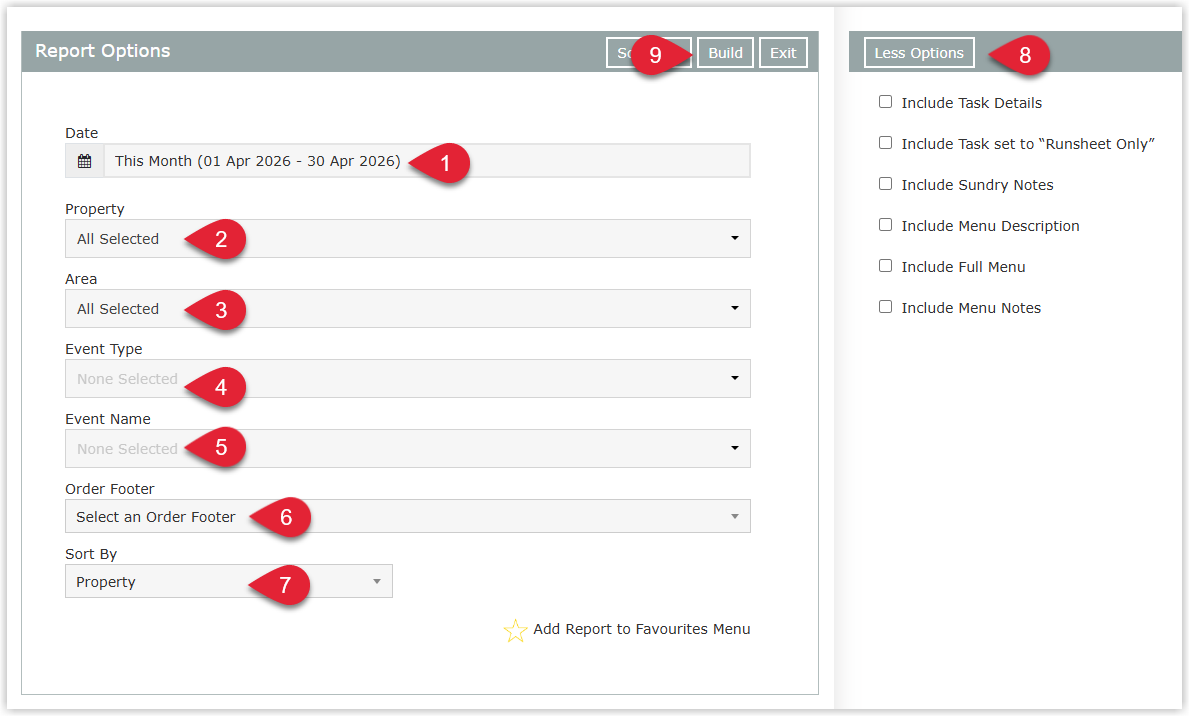1190x717 pixels.
Task: Click the Exit button
Action: 782,53
